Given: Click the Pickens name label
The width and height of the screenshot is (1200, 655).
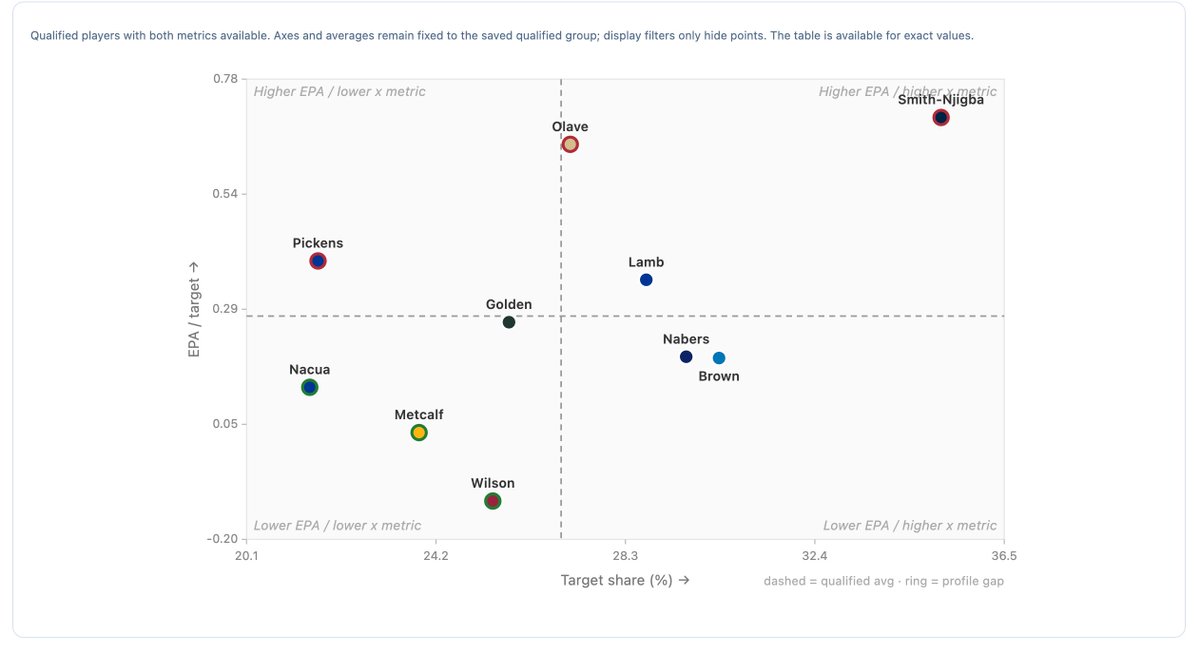Looking at the screenshot, I should [x=318, y=243].
